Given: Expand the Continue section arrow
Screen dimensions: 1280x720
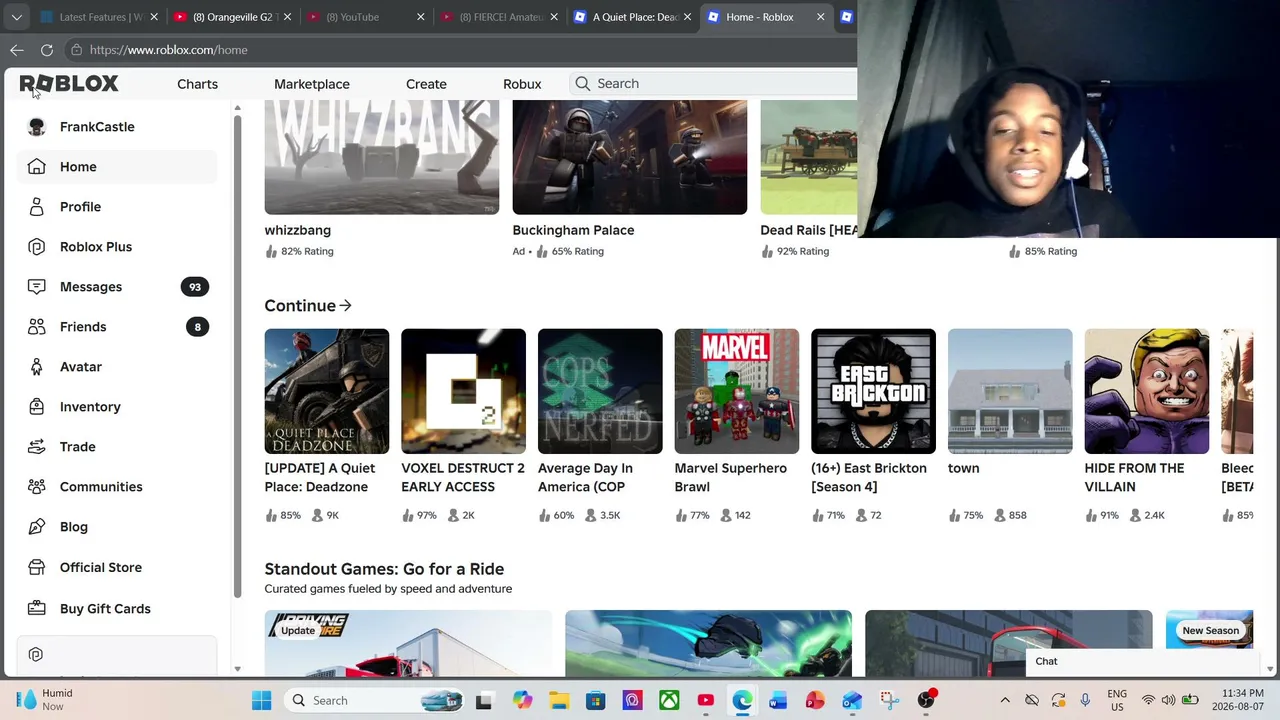Looking at the screenshot, I should point(345,306).
